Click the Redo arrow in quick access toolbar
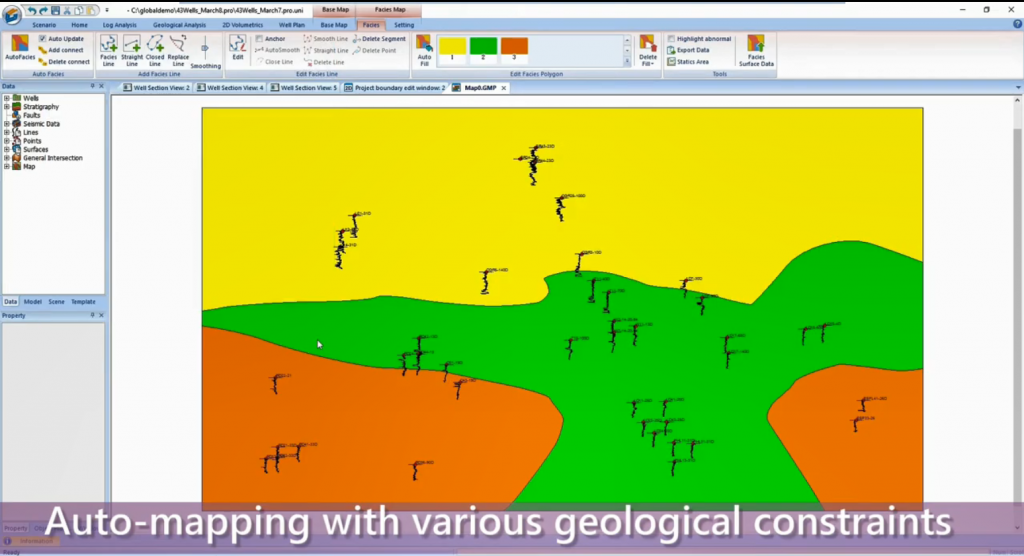The width and height of the screenshot is (1024, 556). click(43, 10)
